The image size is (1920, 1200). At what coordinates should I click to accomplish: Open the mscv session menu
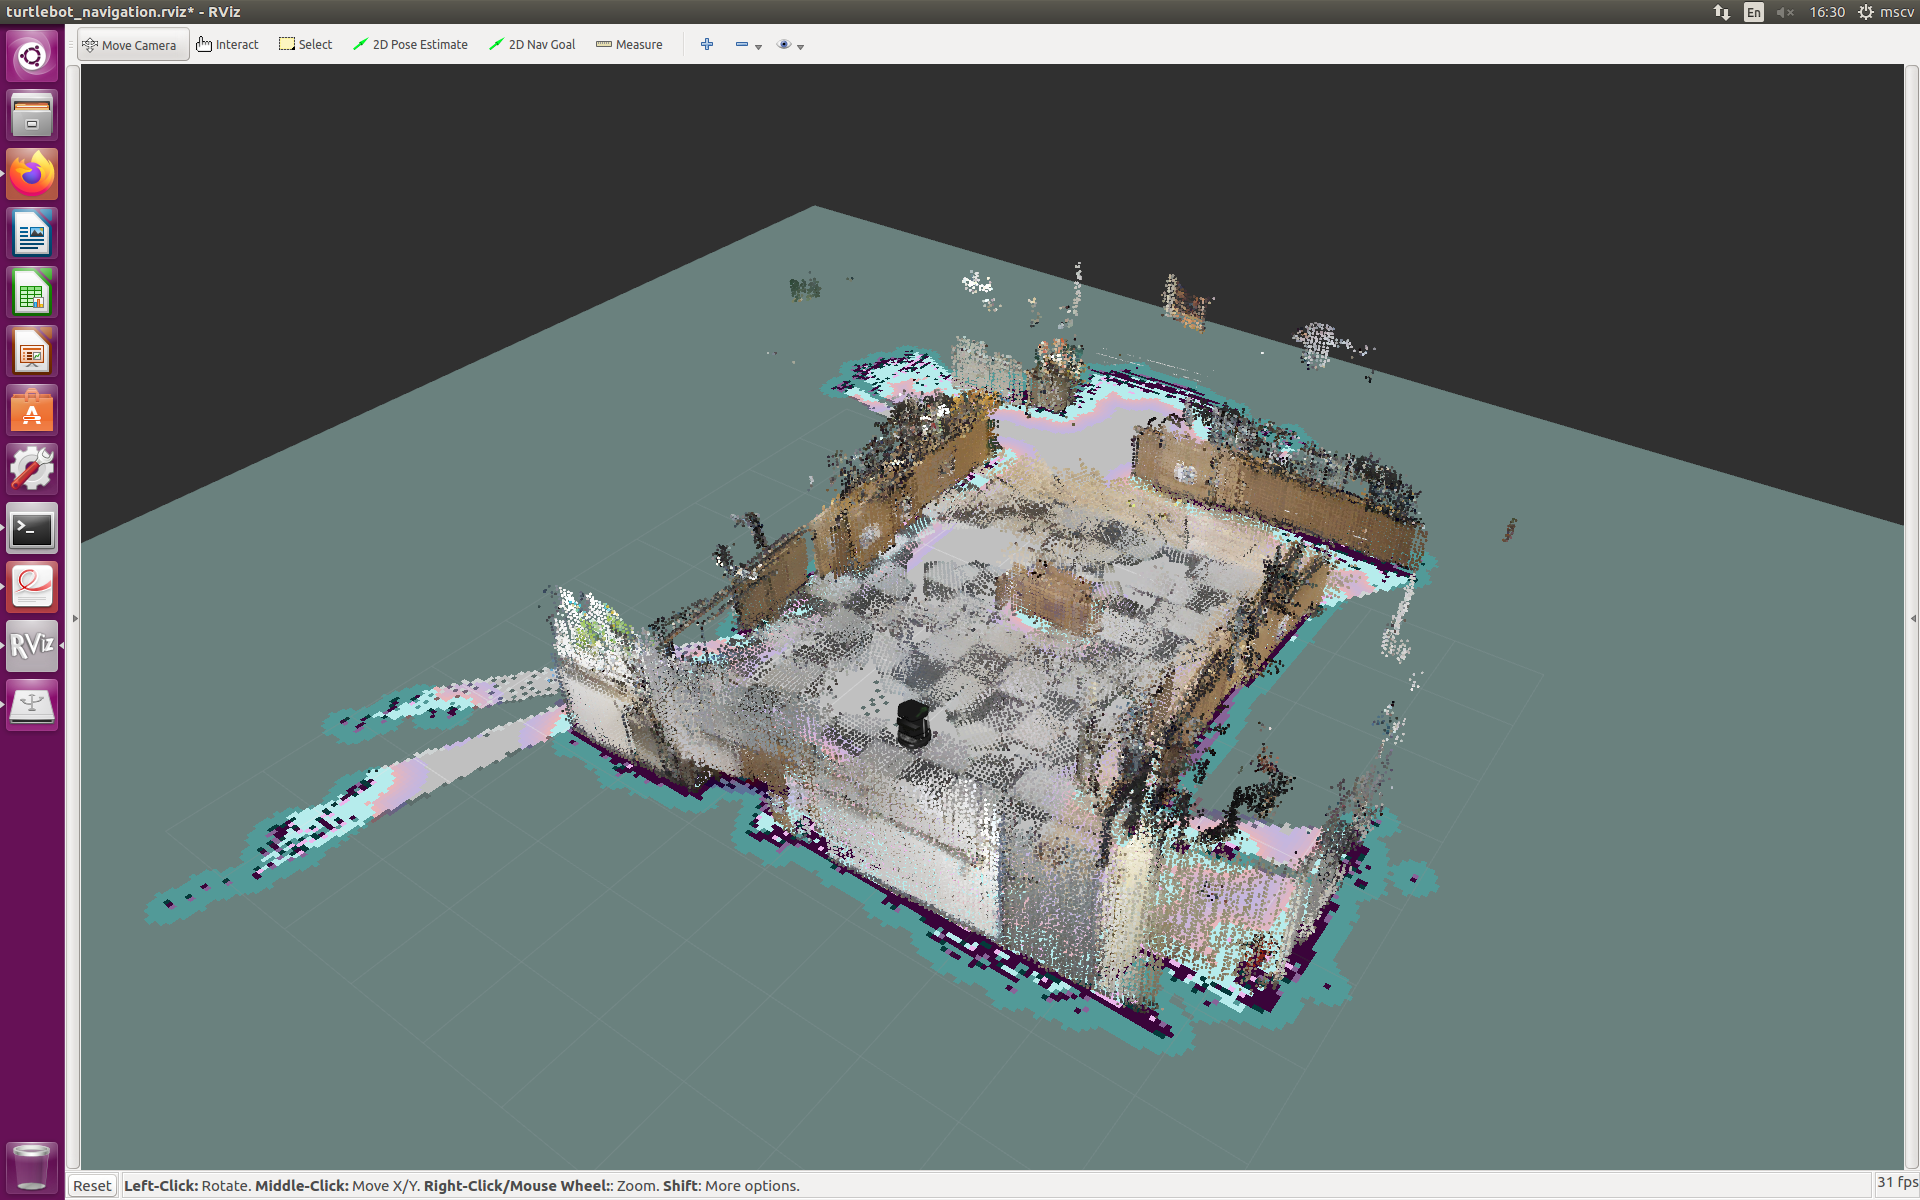pos(1886,12)
